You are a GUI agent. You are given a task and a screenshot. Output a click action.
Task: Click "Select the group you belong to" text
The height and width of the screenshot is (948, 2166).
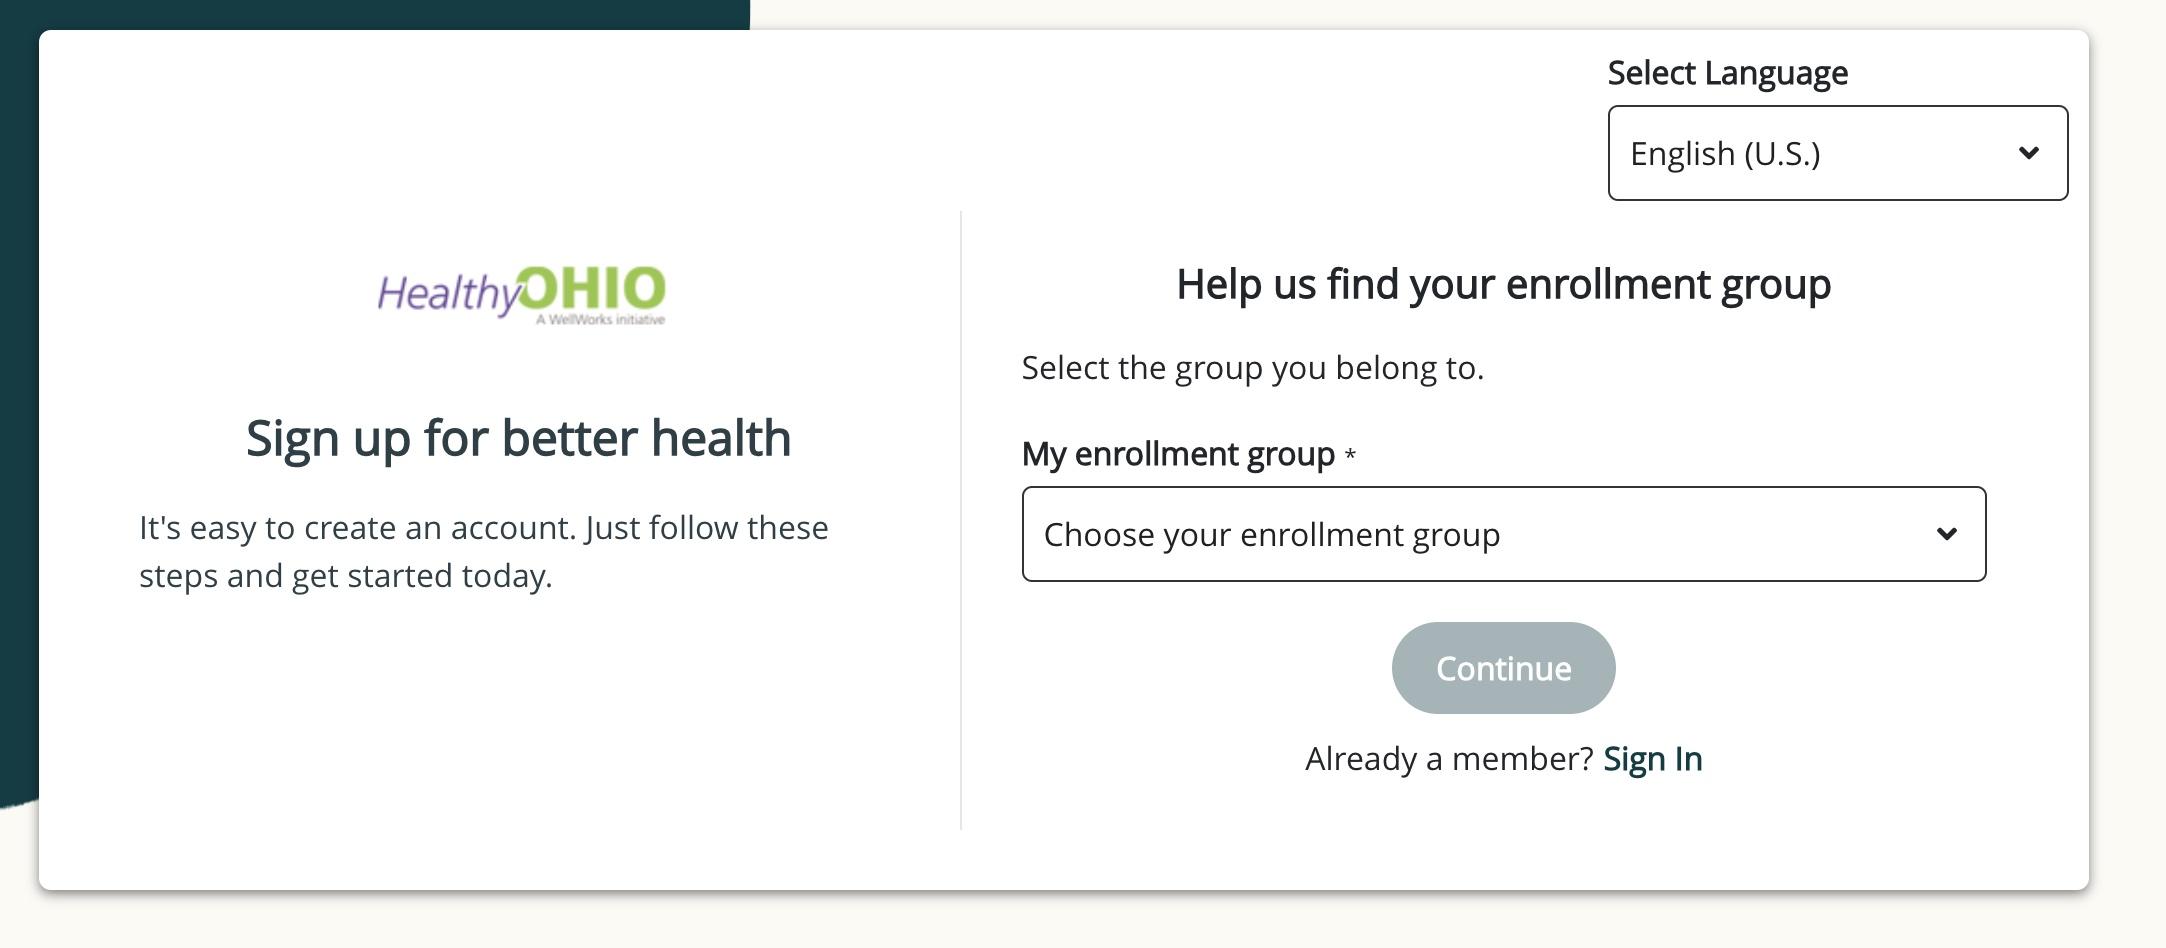[x=1252, y=368]
